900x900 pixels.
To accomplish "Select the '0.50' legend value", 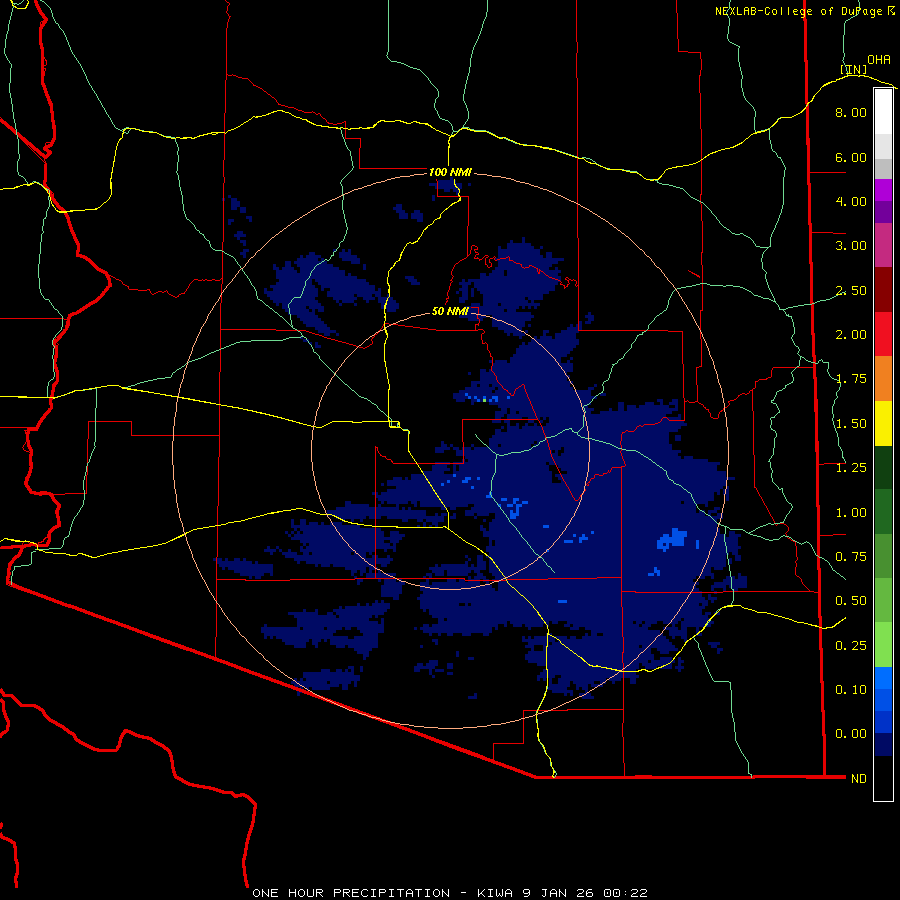I will click(x=851, y=601).
